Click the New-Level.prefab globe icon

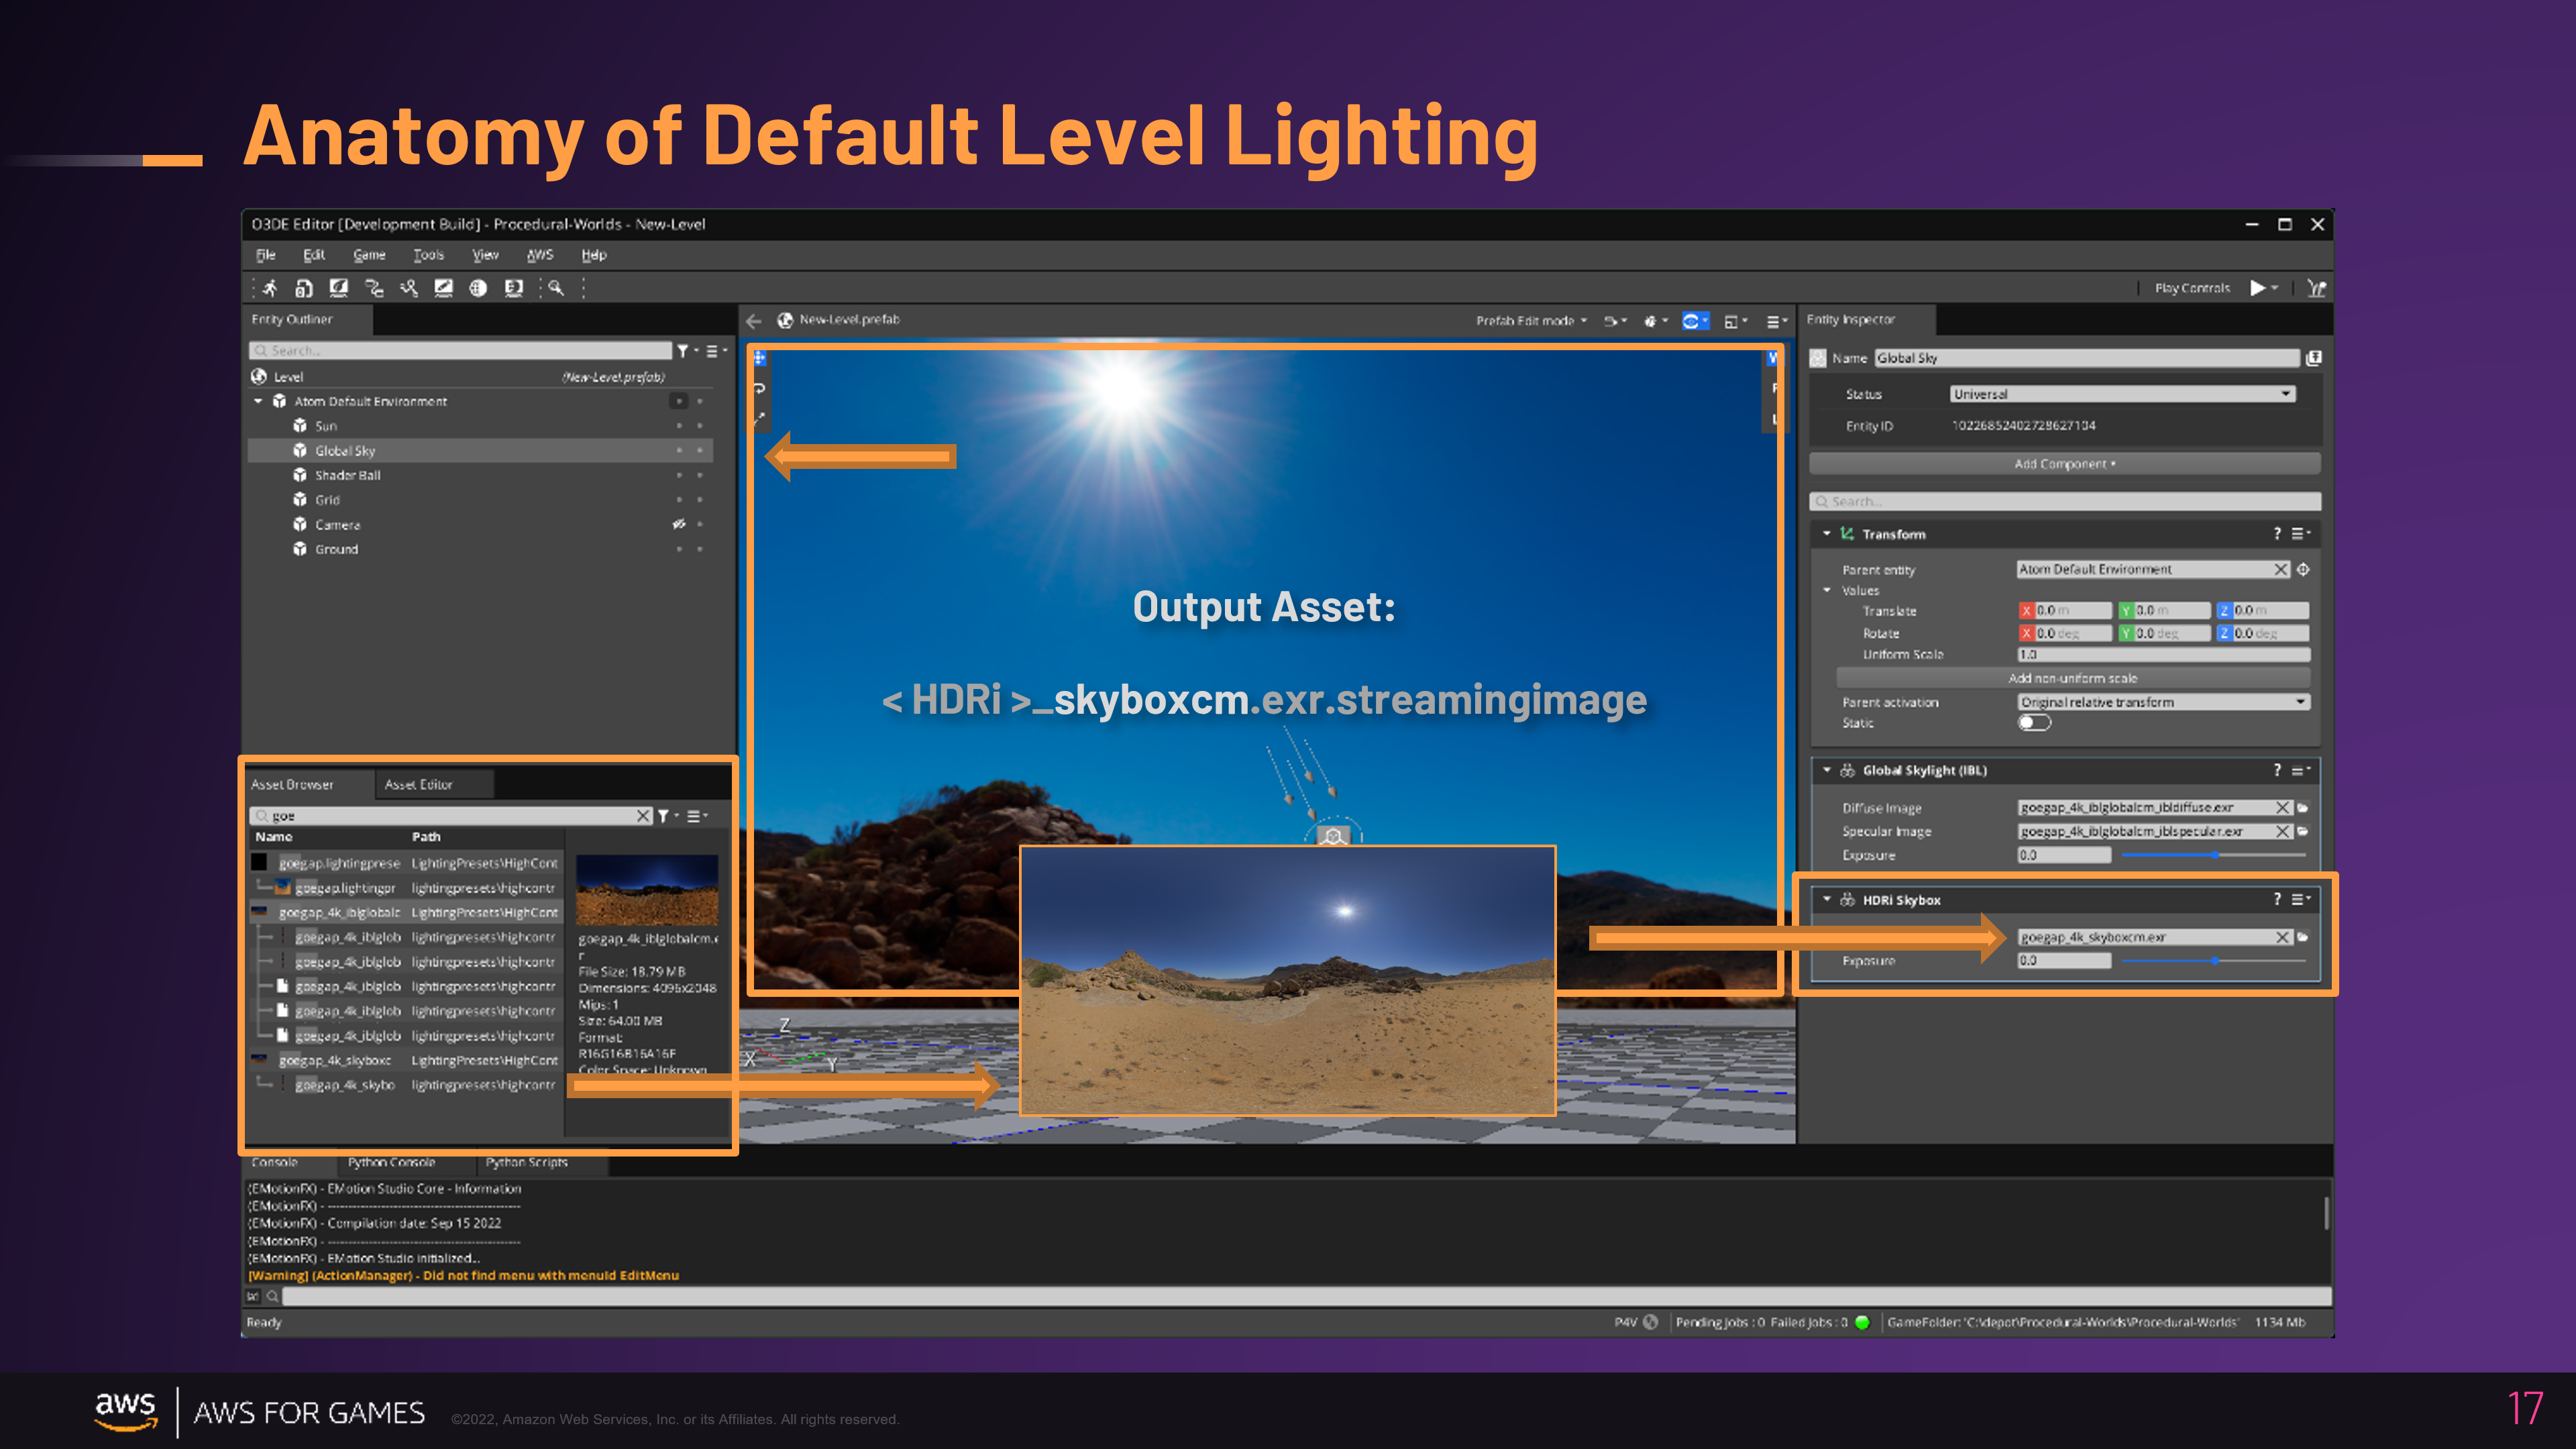[x=785, y=320]
